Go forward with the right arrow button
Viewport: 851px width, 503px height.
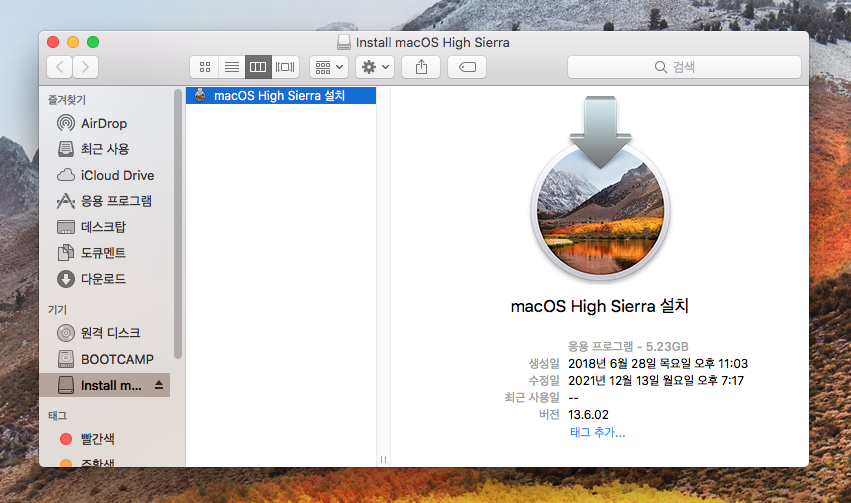click(86, 67)
